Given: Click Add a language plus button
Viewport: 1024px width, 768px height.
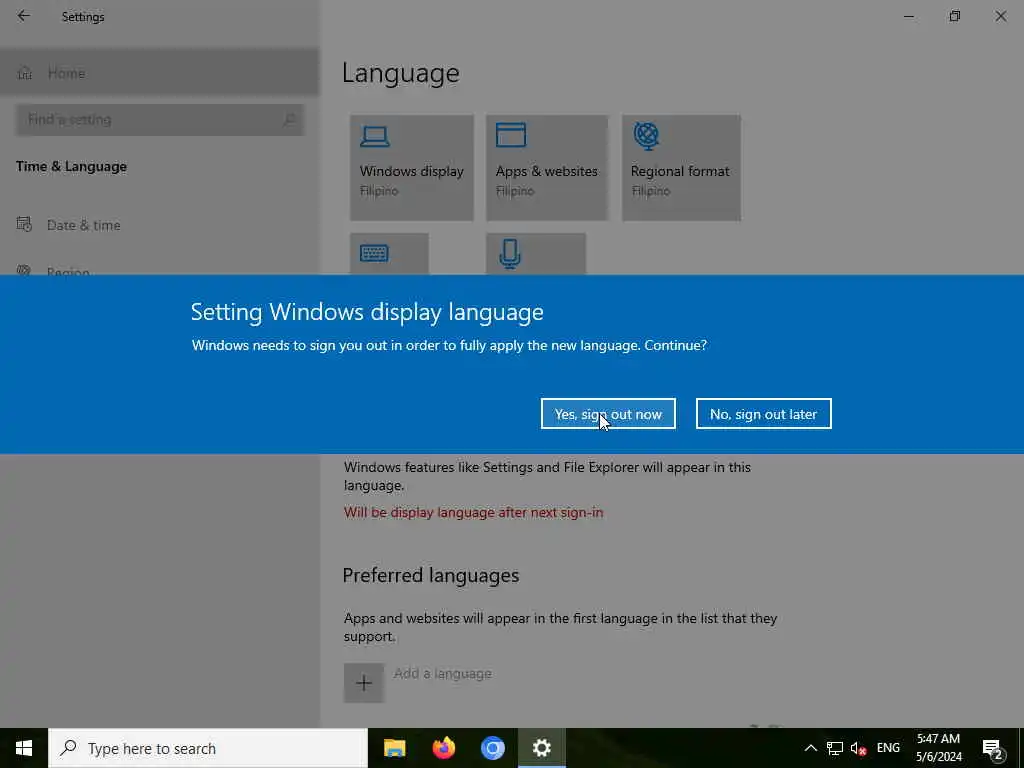Looking at the screenshot, I should tap(364, 683).
